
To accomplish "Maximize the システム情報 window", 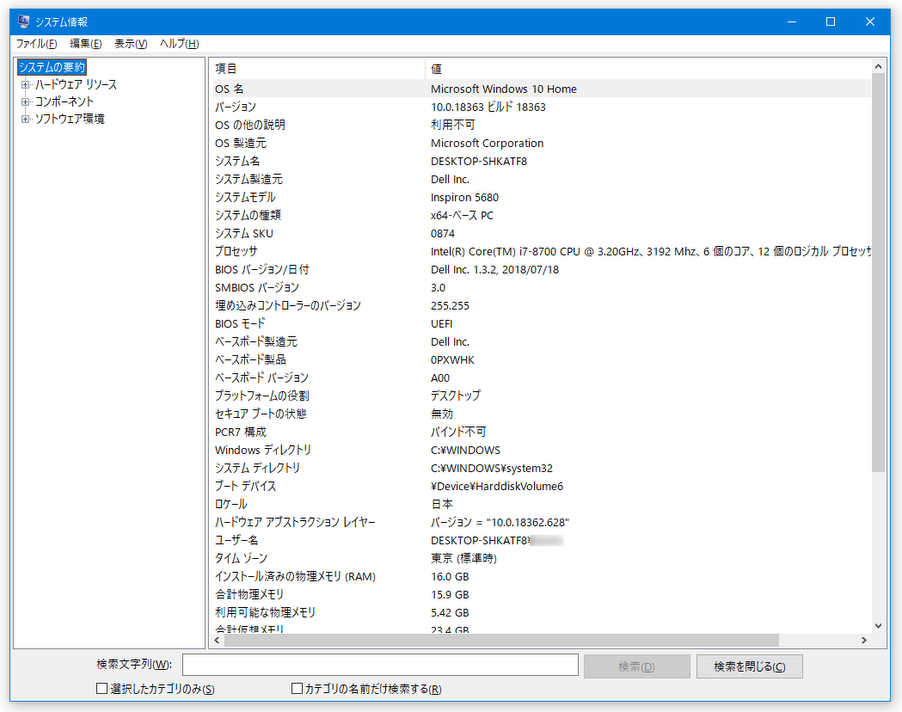I will click(831, 22).
